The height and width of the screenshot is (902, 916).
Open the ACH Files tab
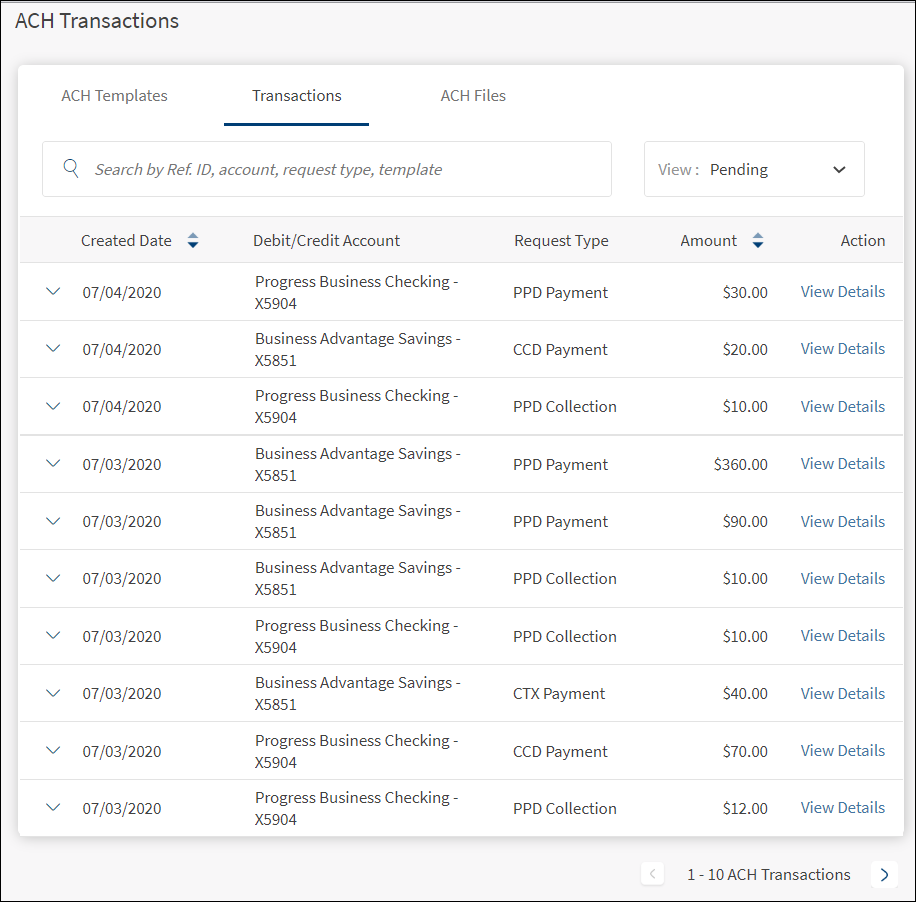click(473, 96)
